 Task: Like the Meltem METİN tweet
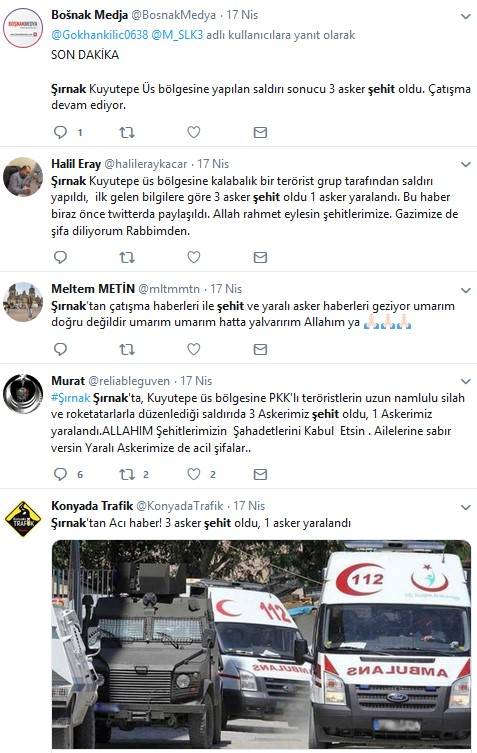click(194, 349)
